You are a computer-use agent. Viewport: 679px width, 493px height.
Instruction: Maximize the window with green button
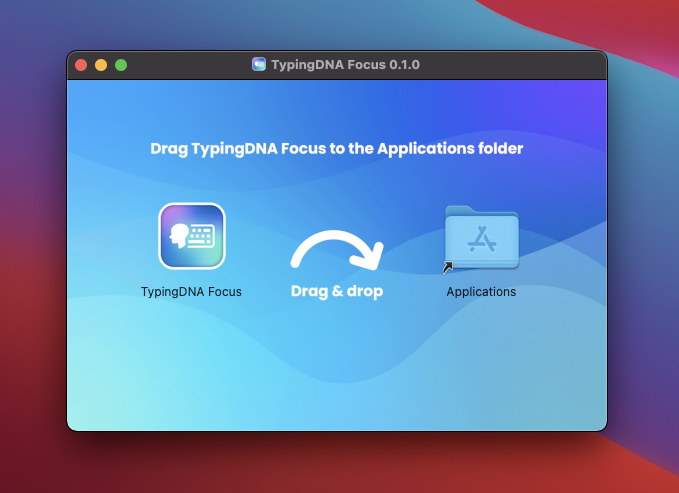click(x=121, y=65)
